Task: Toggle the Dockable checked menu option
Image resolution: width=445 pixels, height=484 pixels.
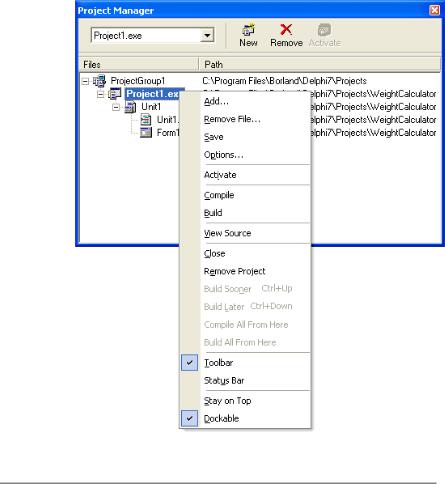Action: [x=245, y=418]
